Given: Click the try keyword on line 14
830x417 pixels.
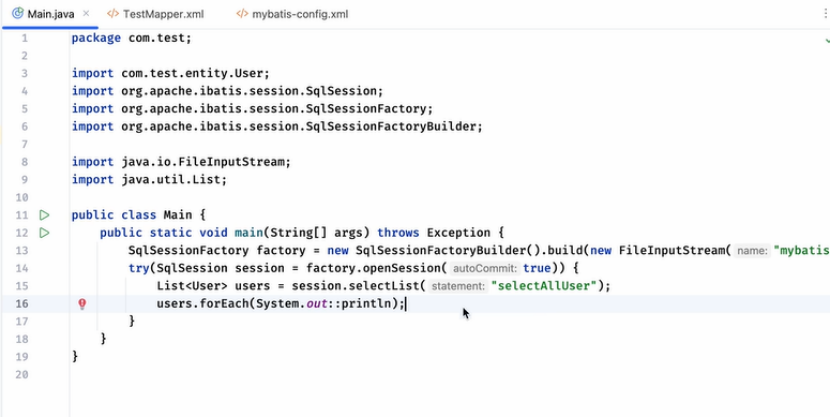Looking at the screenshot, I should coord(139,268).
